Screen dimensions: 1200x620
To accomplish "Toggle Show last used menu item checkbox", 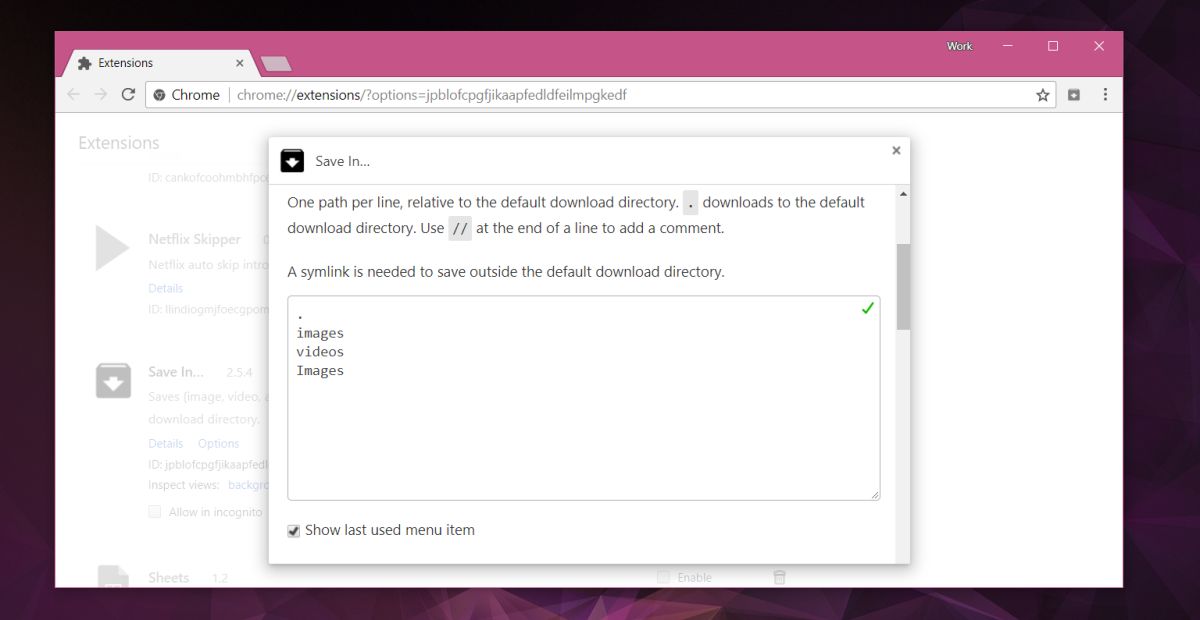I will 293,531.
